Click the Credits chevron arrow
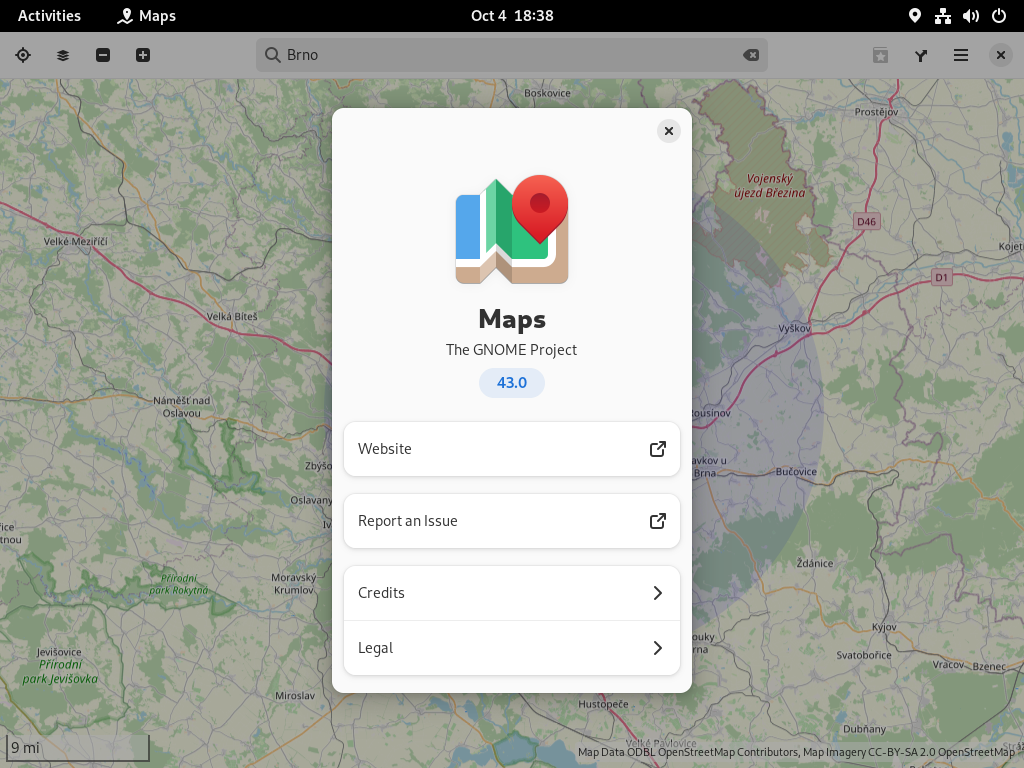This screenshot has height=768, width=1024. tap(658, 593)
